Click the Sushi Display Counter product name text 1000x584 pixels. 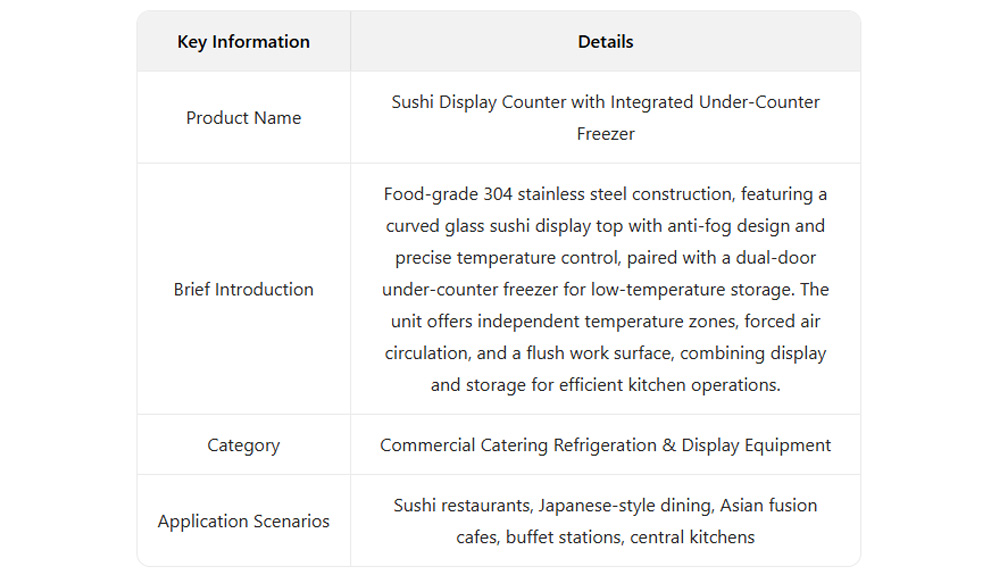605,102
